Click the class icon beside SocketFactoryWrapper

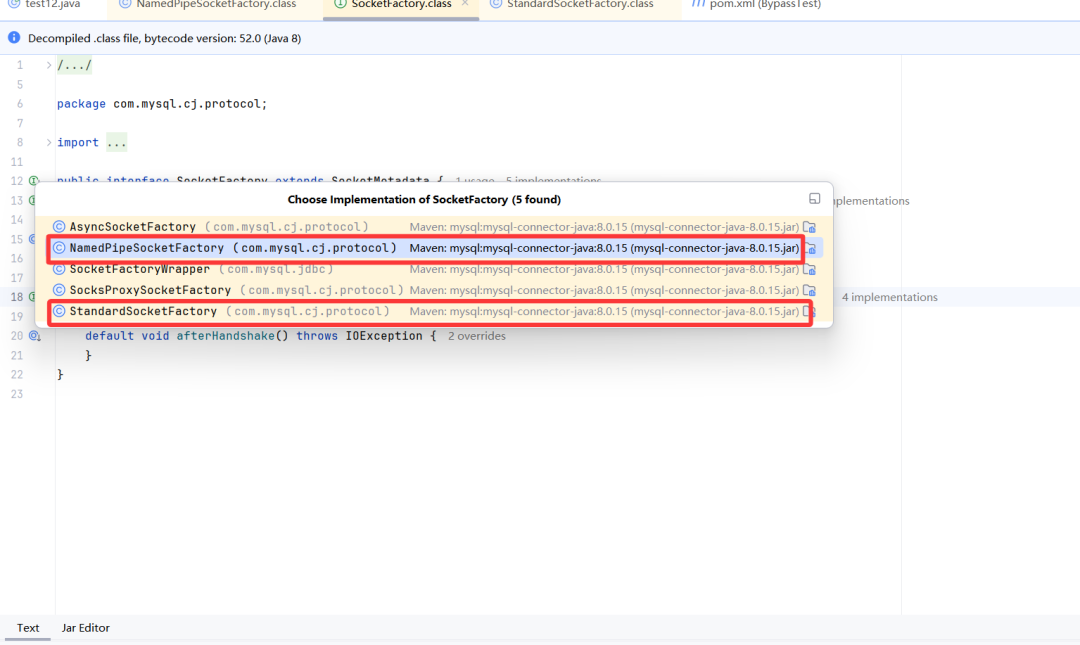(x=59, y=269)
